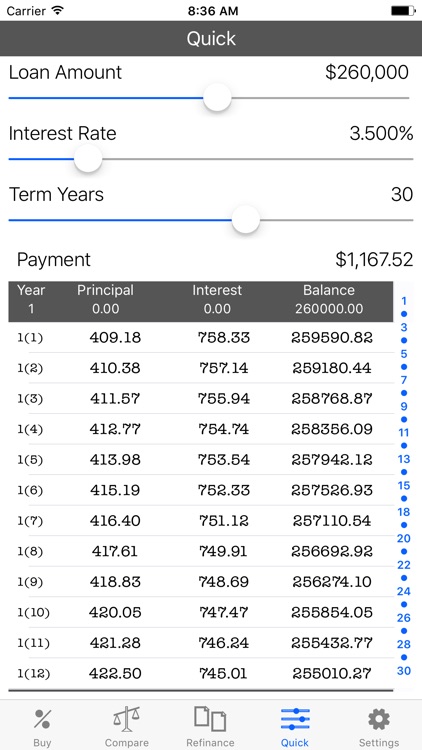The height and width of the screenshot is (750, 422).
Task: Open the Buy tab percent icon
Action: 42,719
